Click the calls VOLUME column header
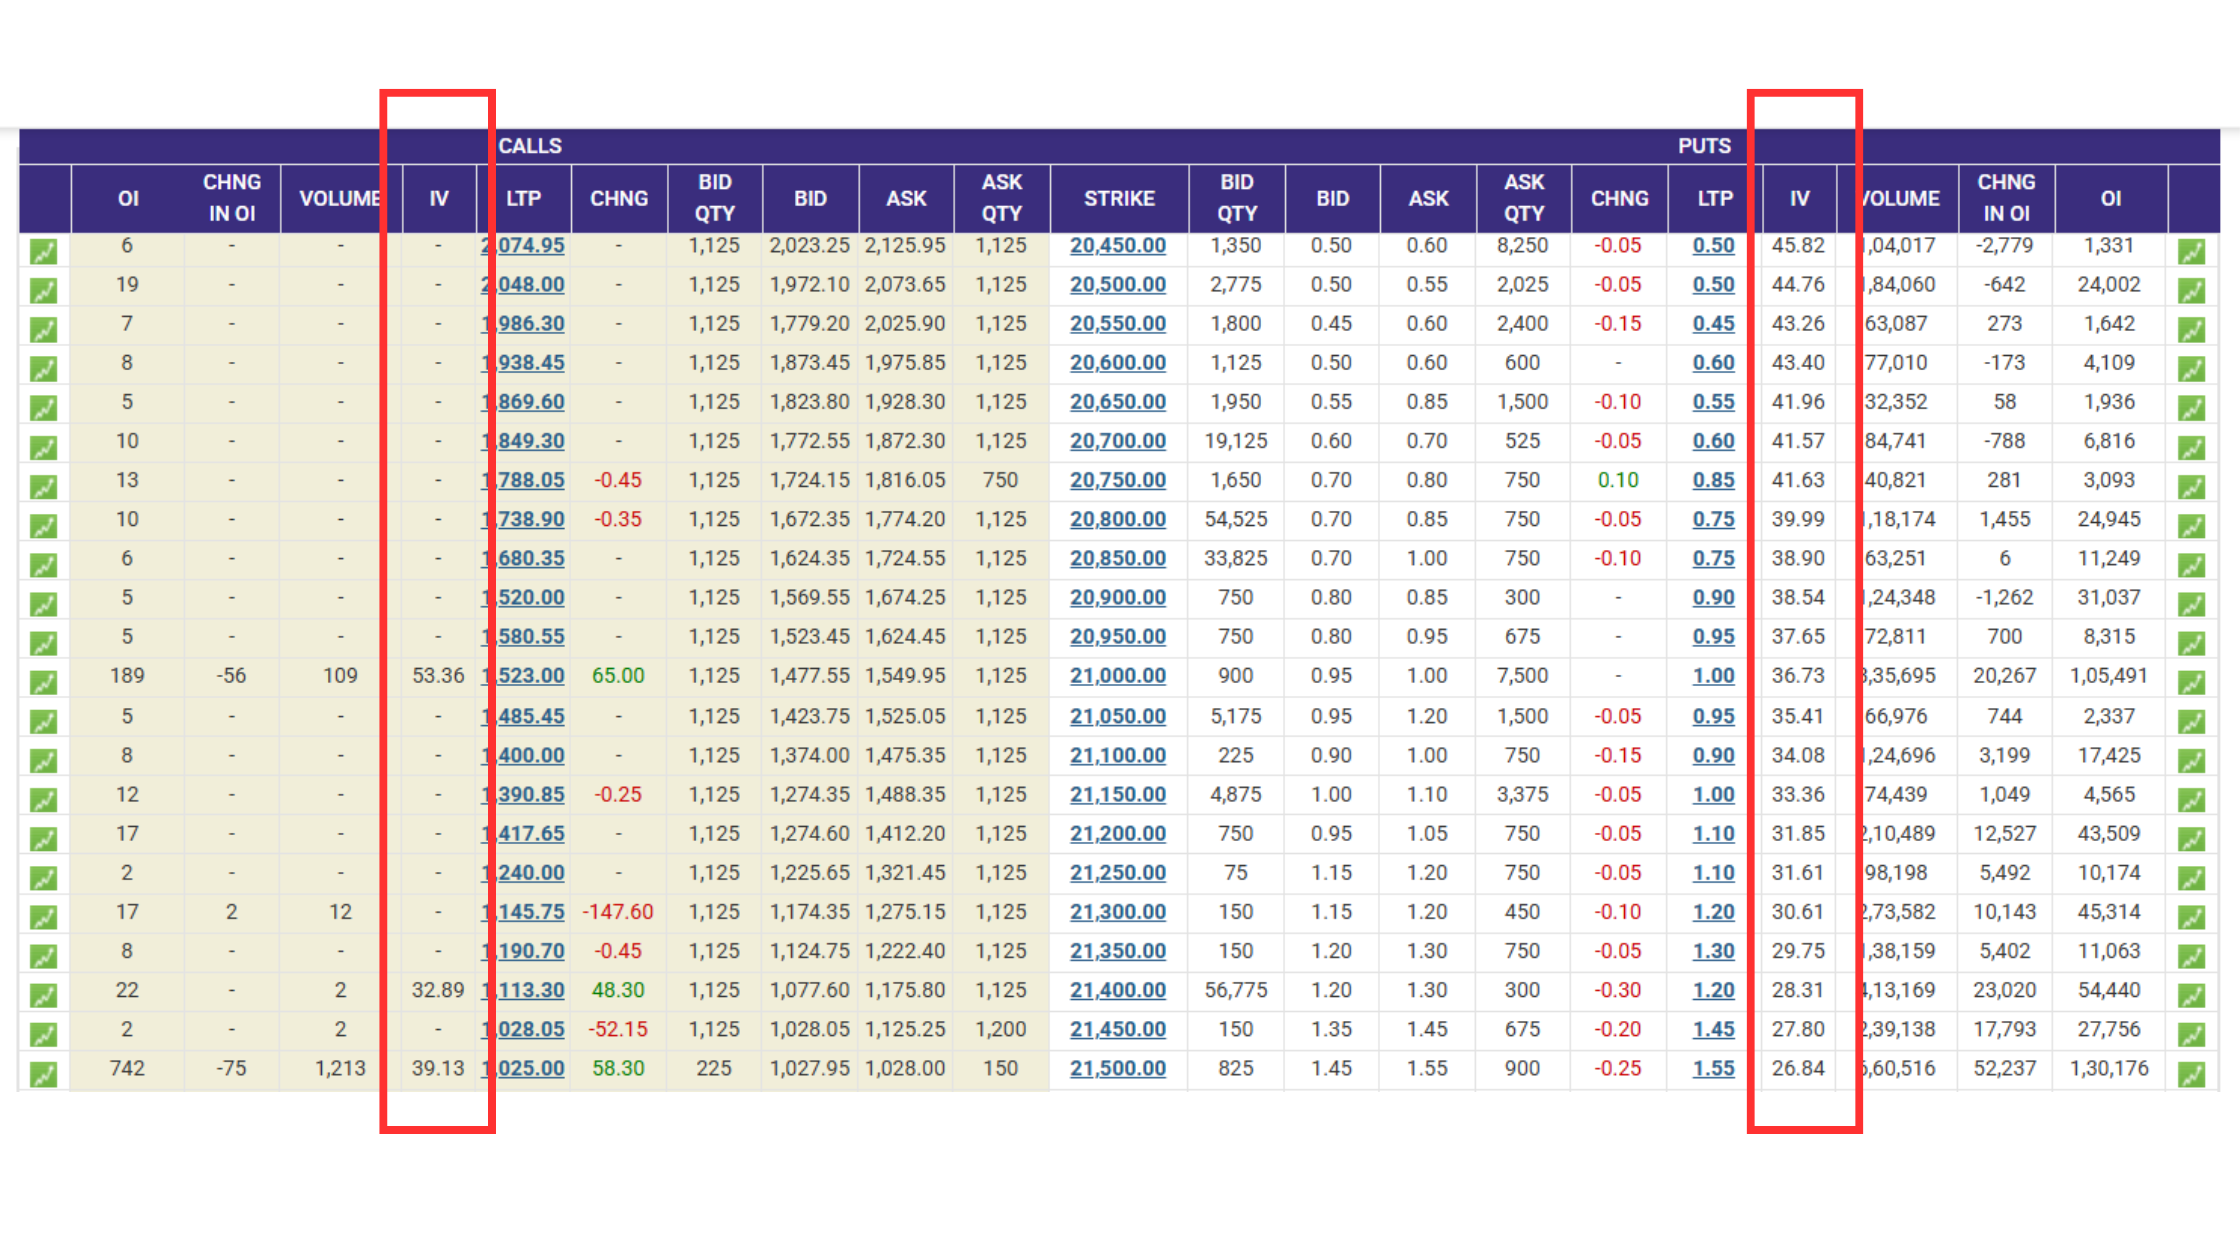Screen dimensions: 2240x1260 pyautogui.click(x=340, y=198)
